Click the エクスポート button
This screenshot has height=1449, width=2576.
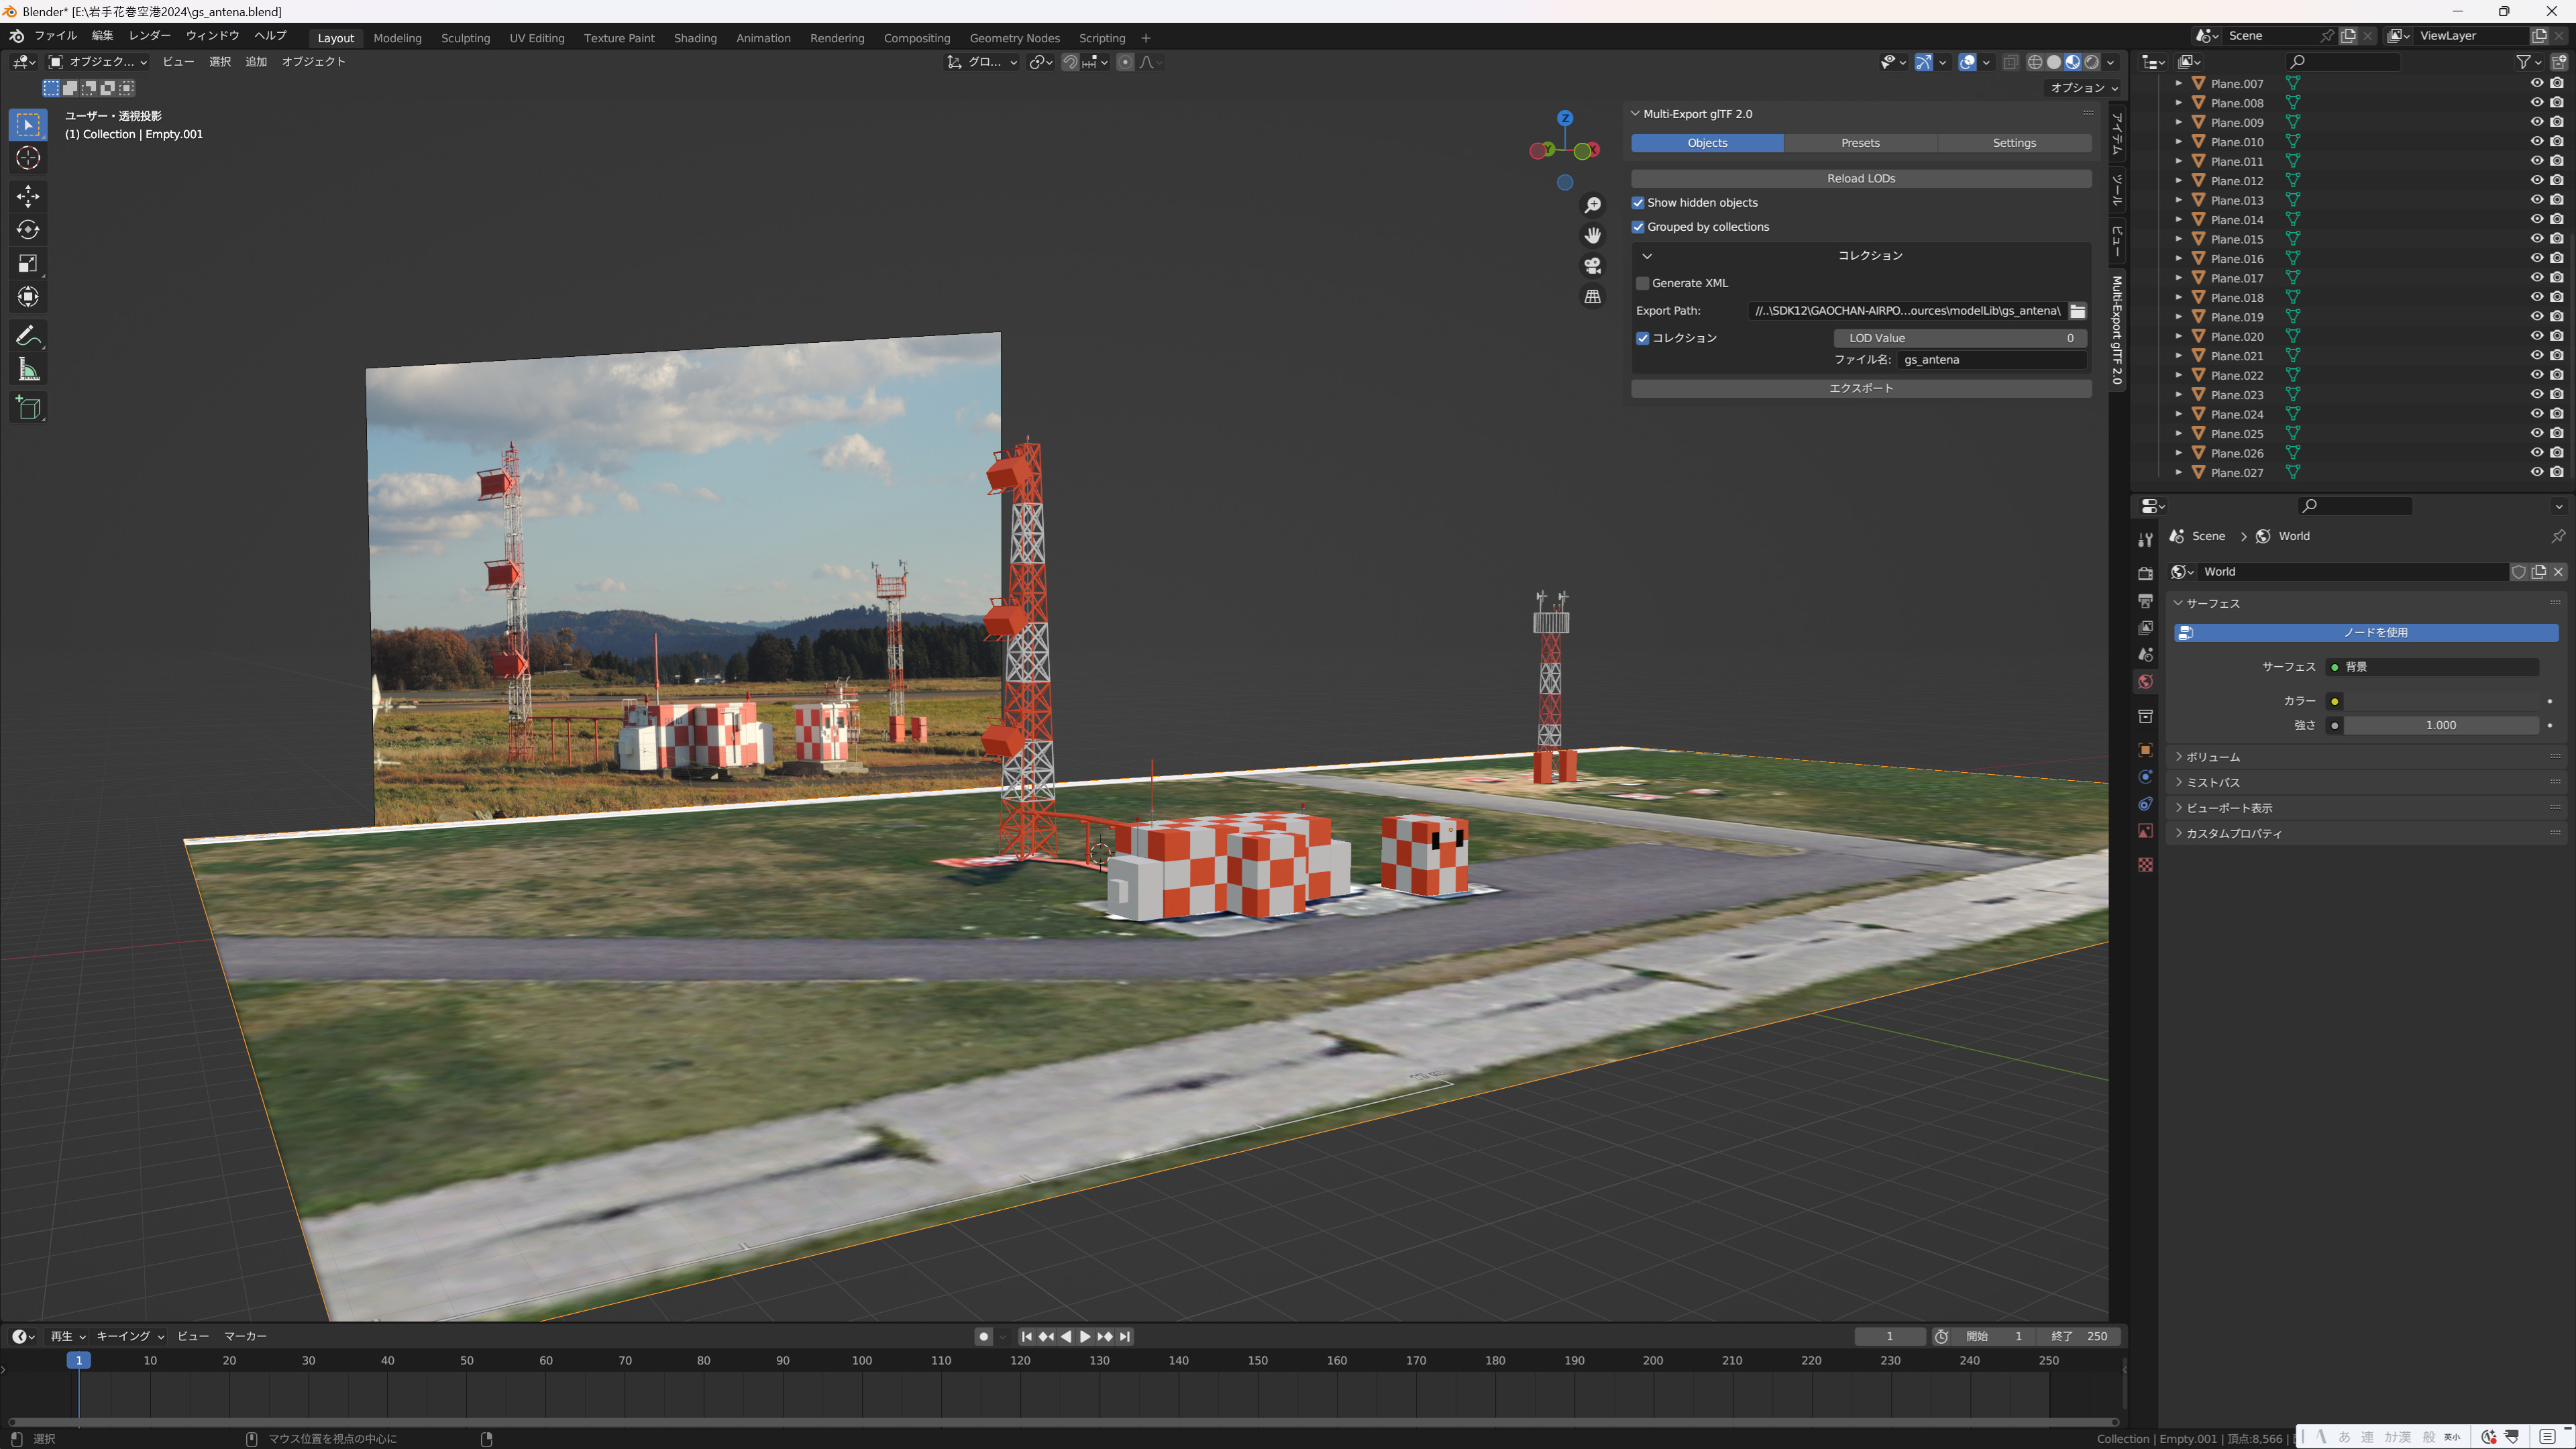coord(1861,389)
